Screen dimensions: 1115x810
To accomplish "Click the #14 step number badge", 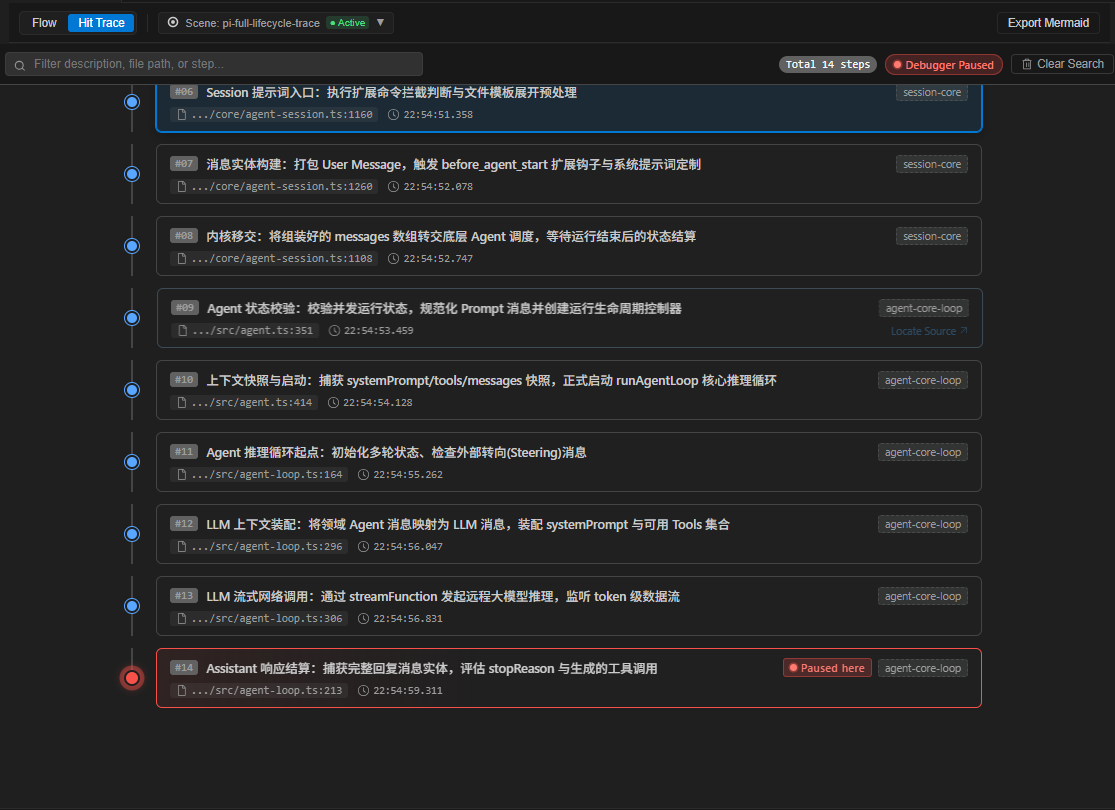I will pos(184,667).
